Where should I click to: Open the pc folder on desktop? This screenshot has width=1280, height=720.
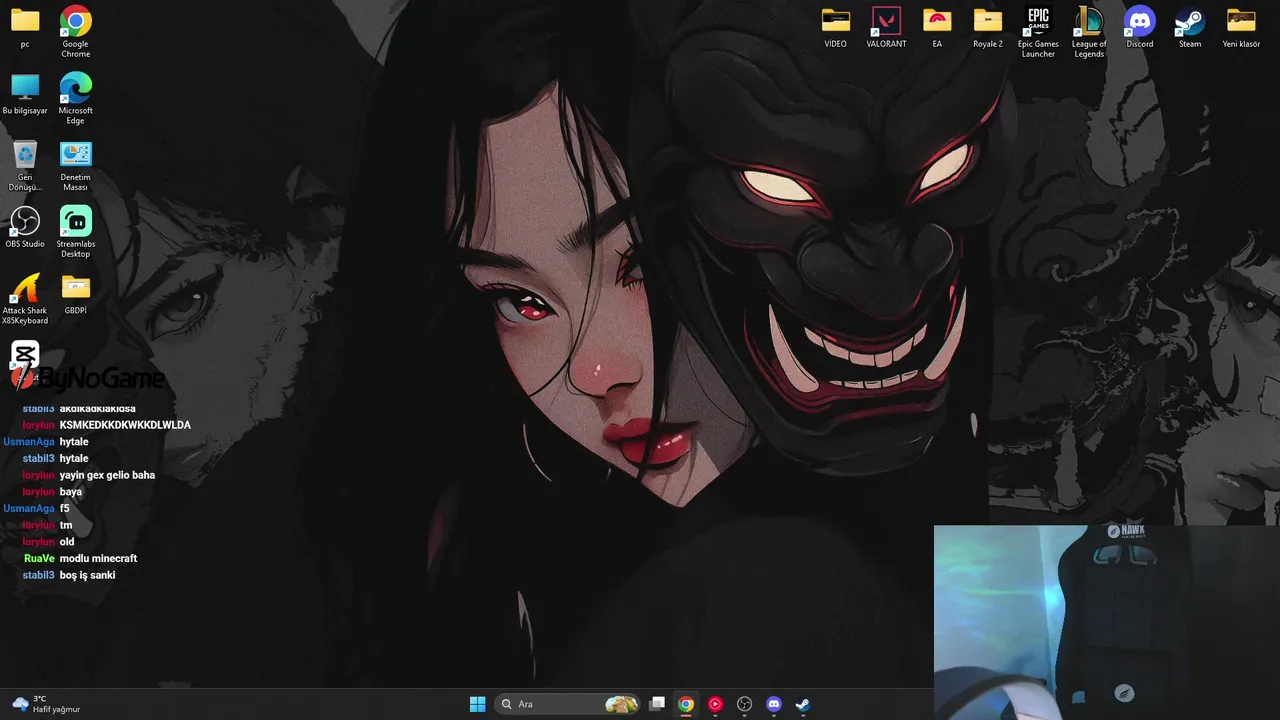25,27
